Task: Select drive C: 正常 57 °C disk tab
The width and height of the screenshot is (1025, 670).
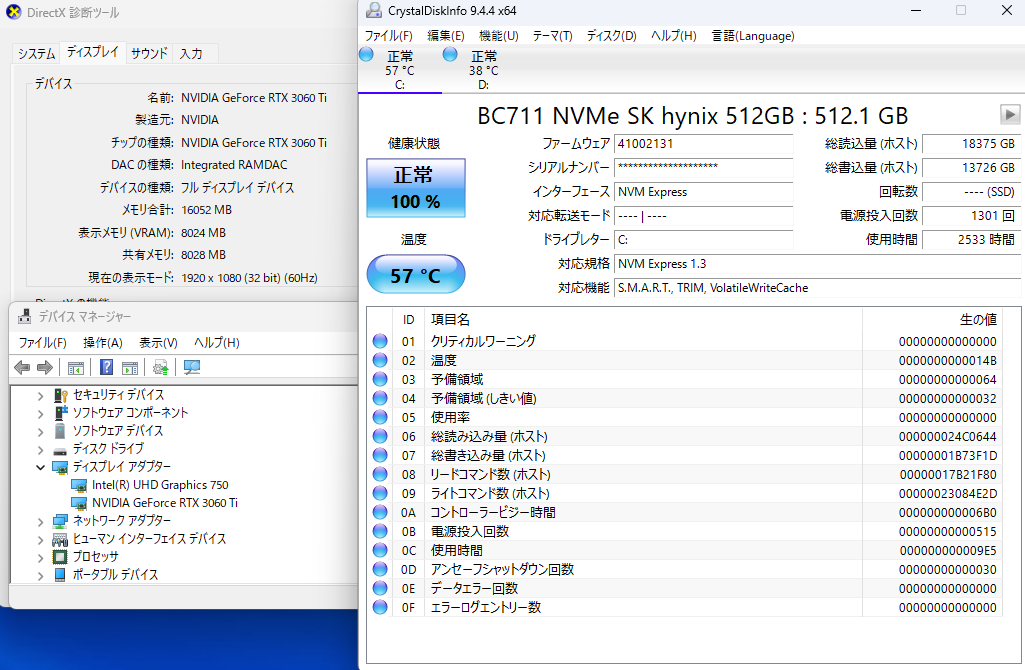Action: [399, 69]
